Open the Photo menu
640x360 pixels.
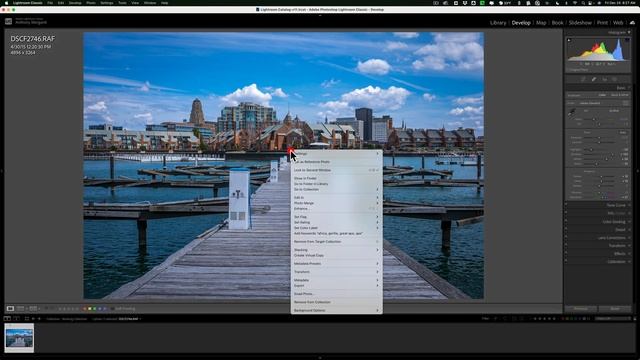(x=91, y=3)
